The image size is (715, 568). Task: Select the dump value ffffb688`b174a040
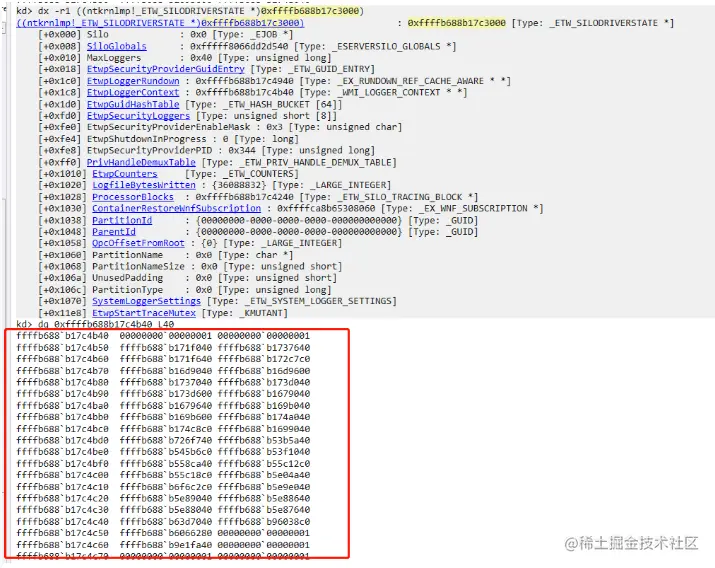(x=264, y=417)
